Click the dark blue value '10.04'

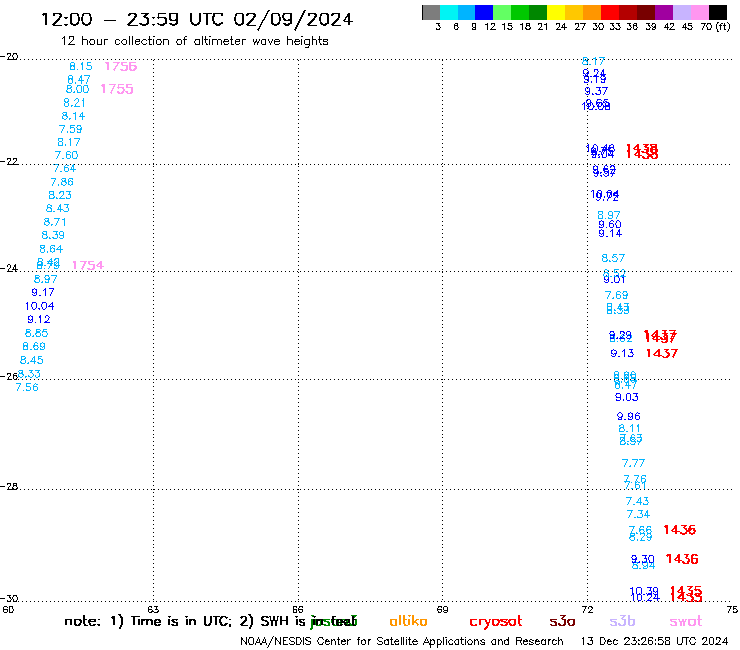click(x=40, y=306)
